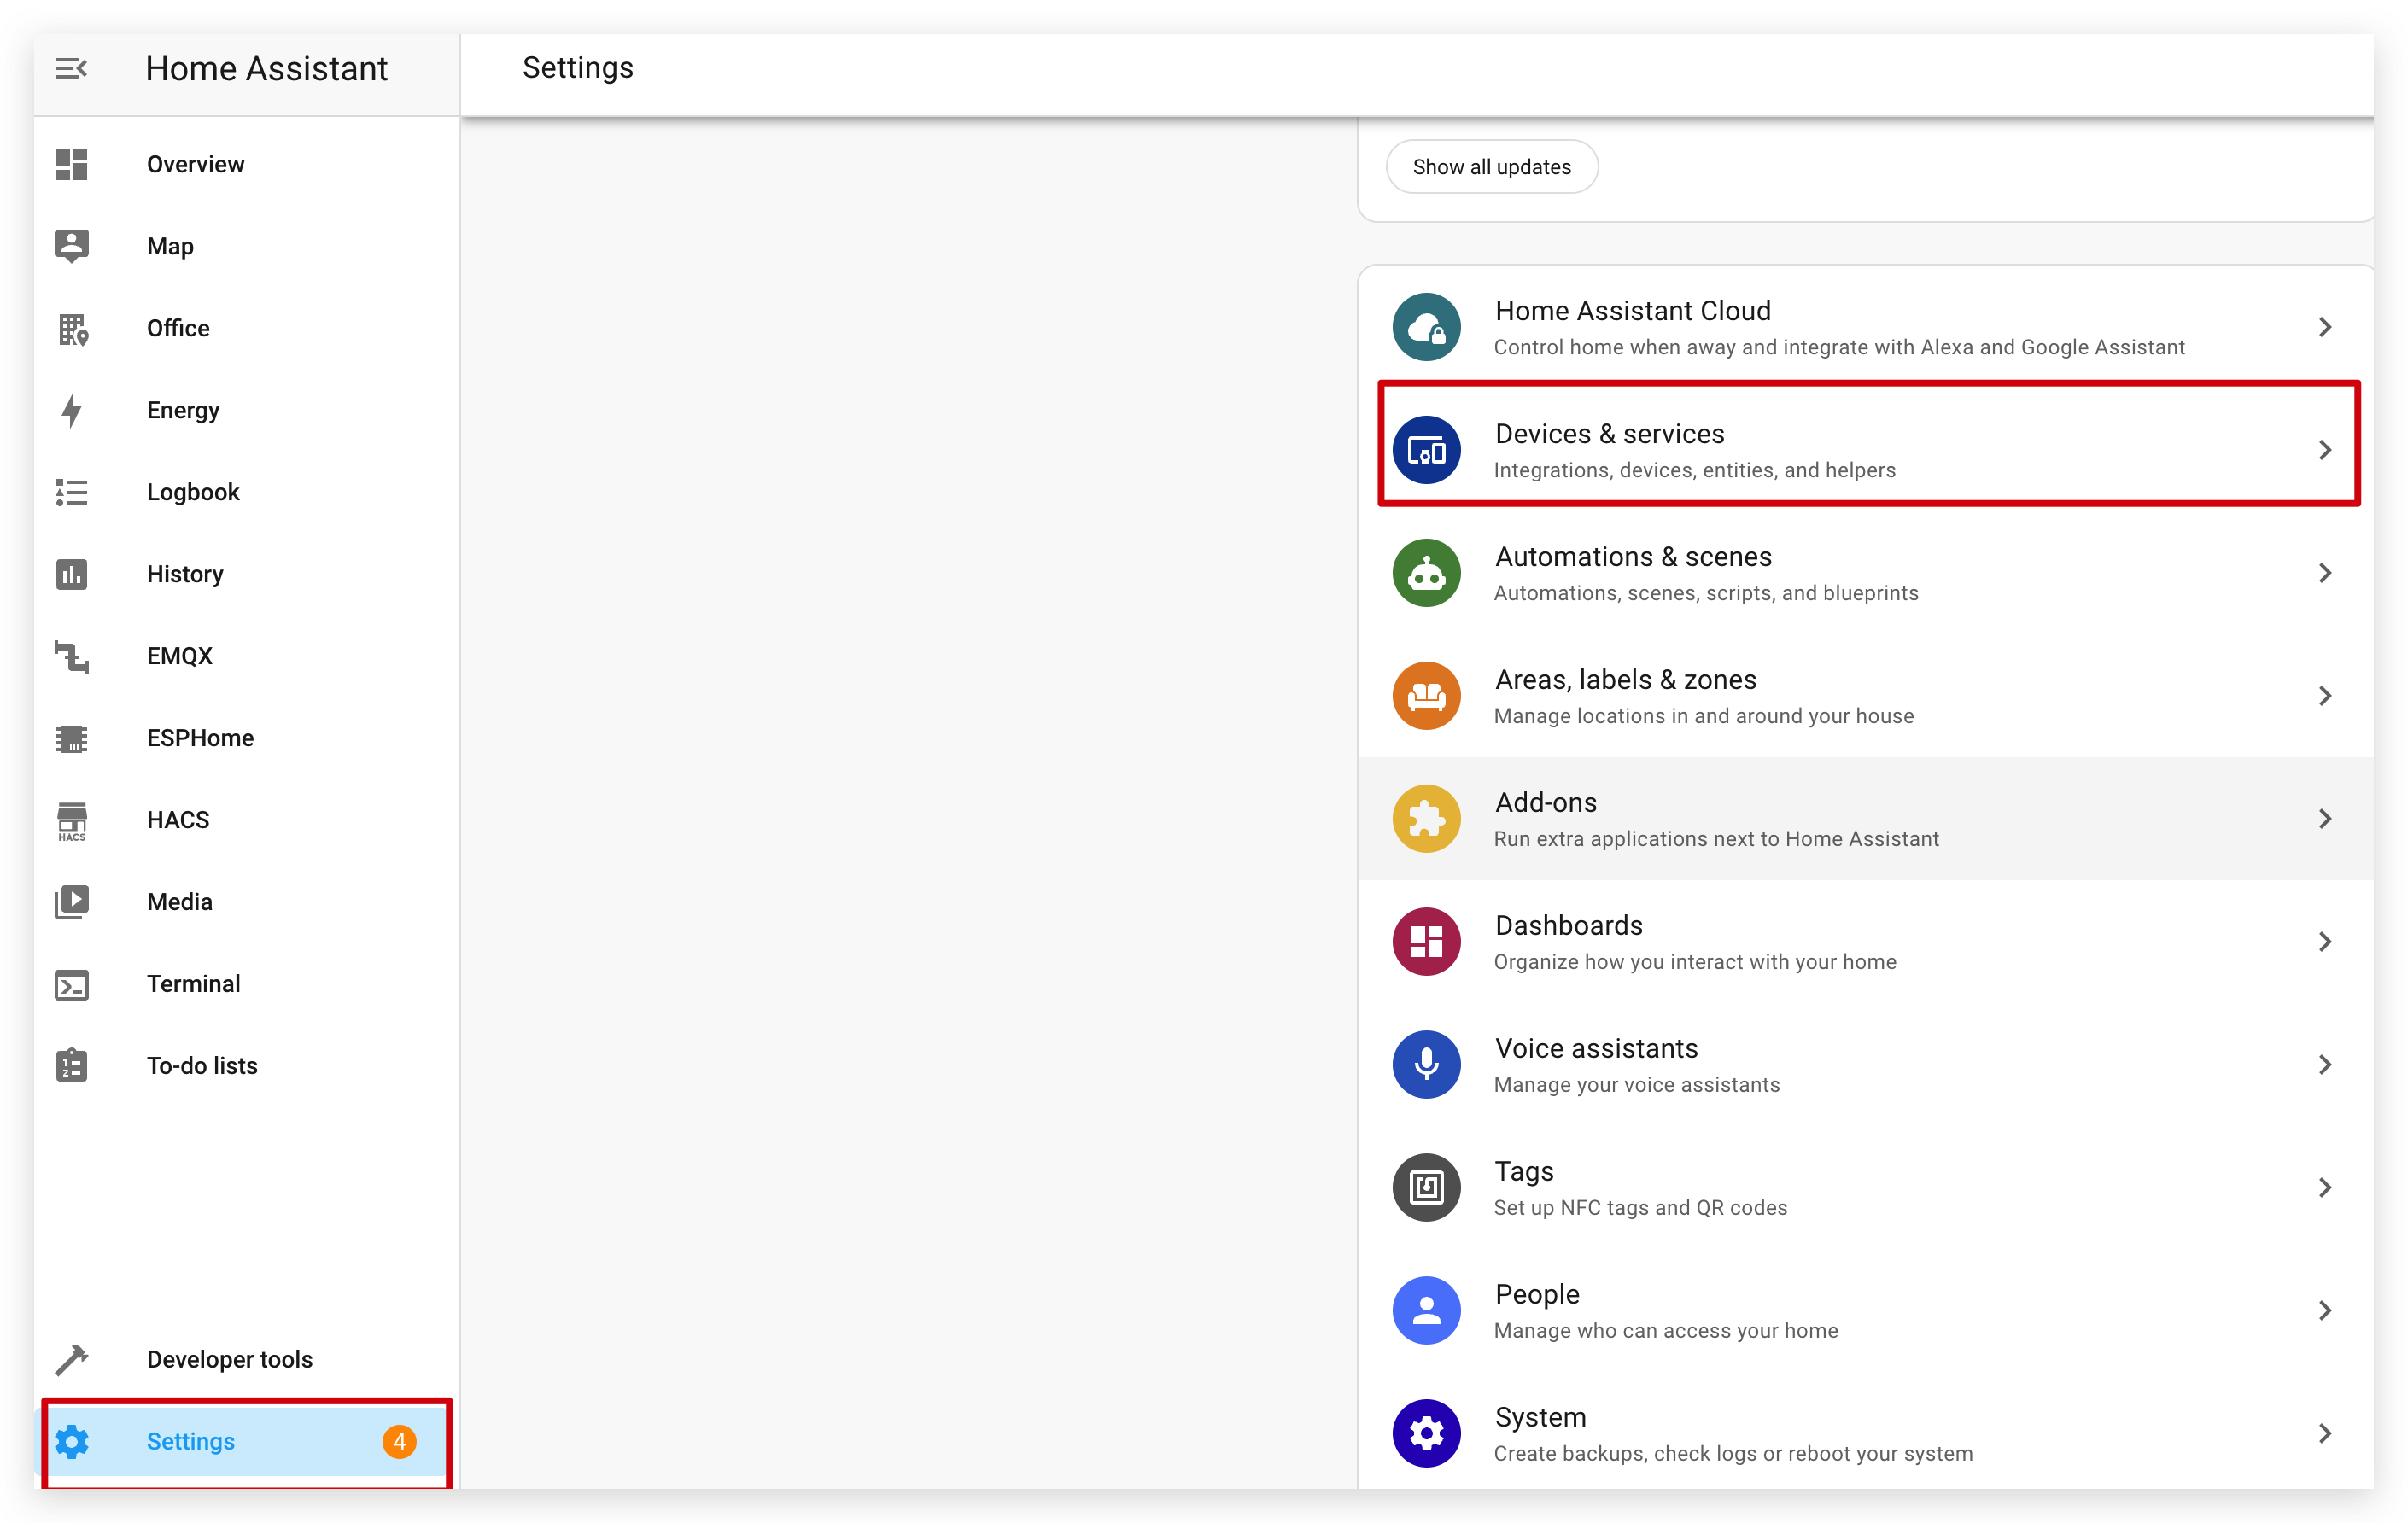Click the System cog icon
Image resolution: width=2408 pixels, height=1523 pixels.
pyautogui.click(x=1426, y=1433)
